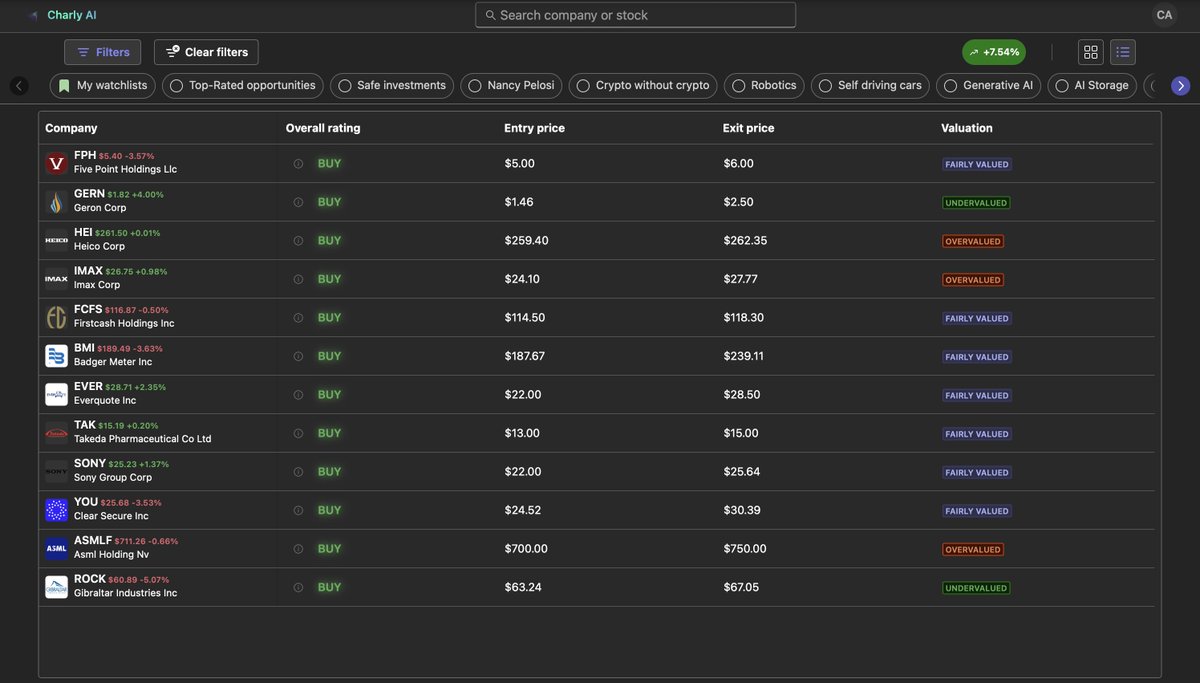Open My watchlists chip
This screenshot has width=1200, height=683.
coord(103,85)
